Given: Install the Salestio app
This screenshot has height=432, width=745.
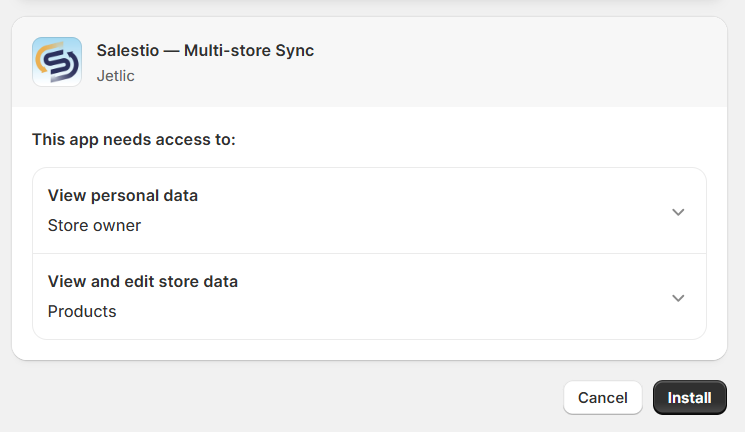Looking at the screenshot, I should click(689, 397).
